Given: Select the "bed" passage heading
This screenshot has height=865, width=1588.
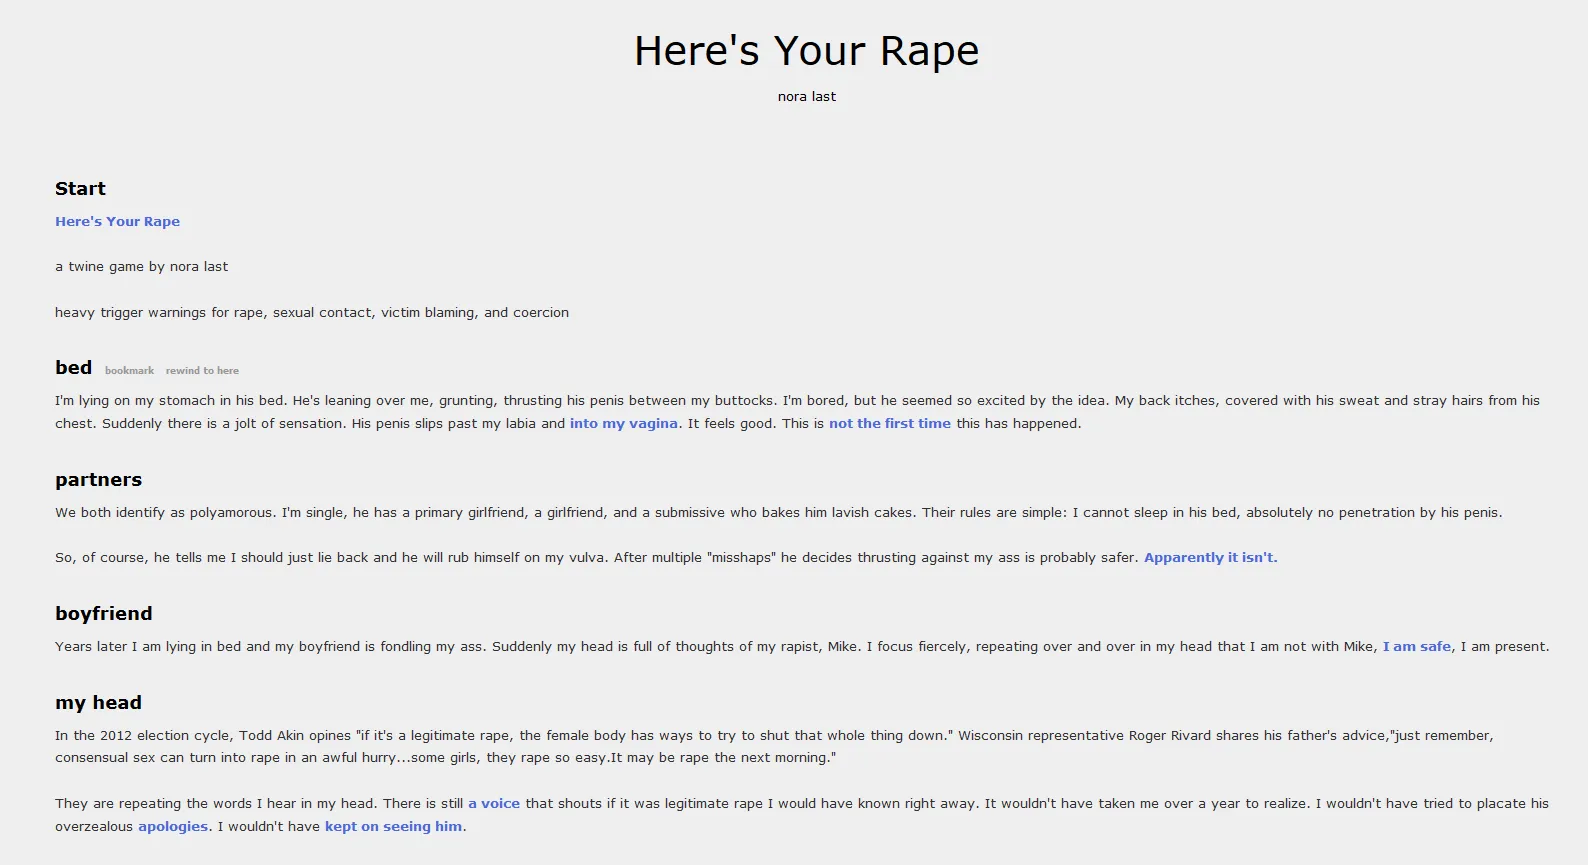Looking at the screenshot, I should tap(73, 368).
